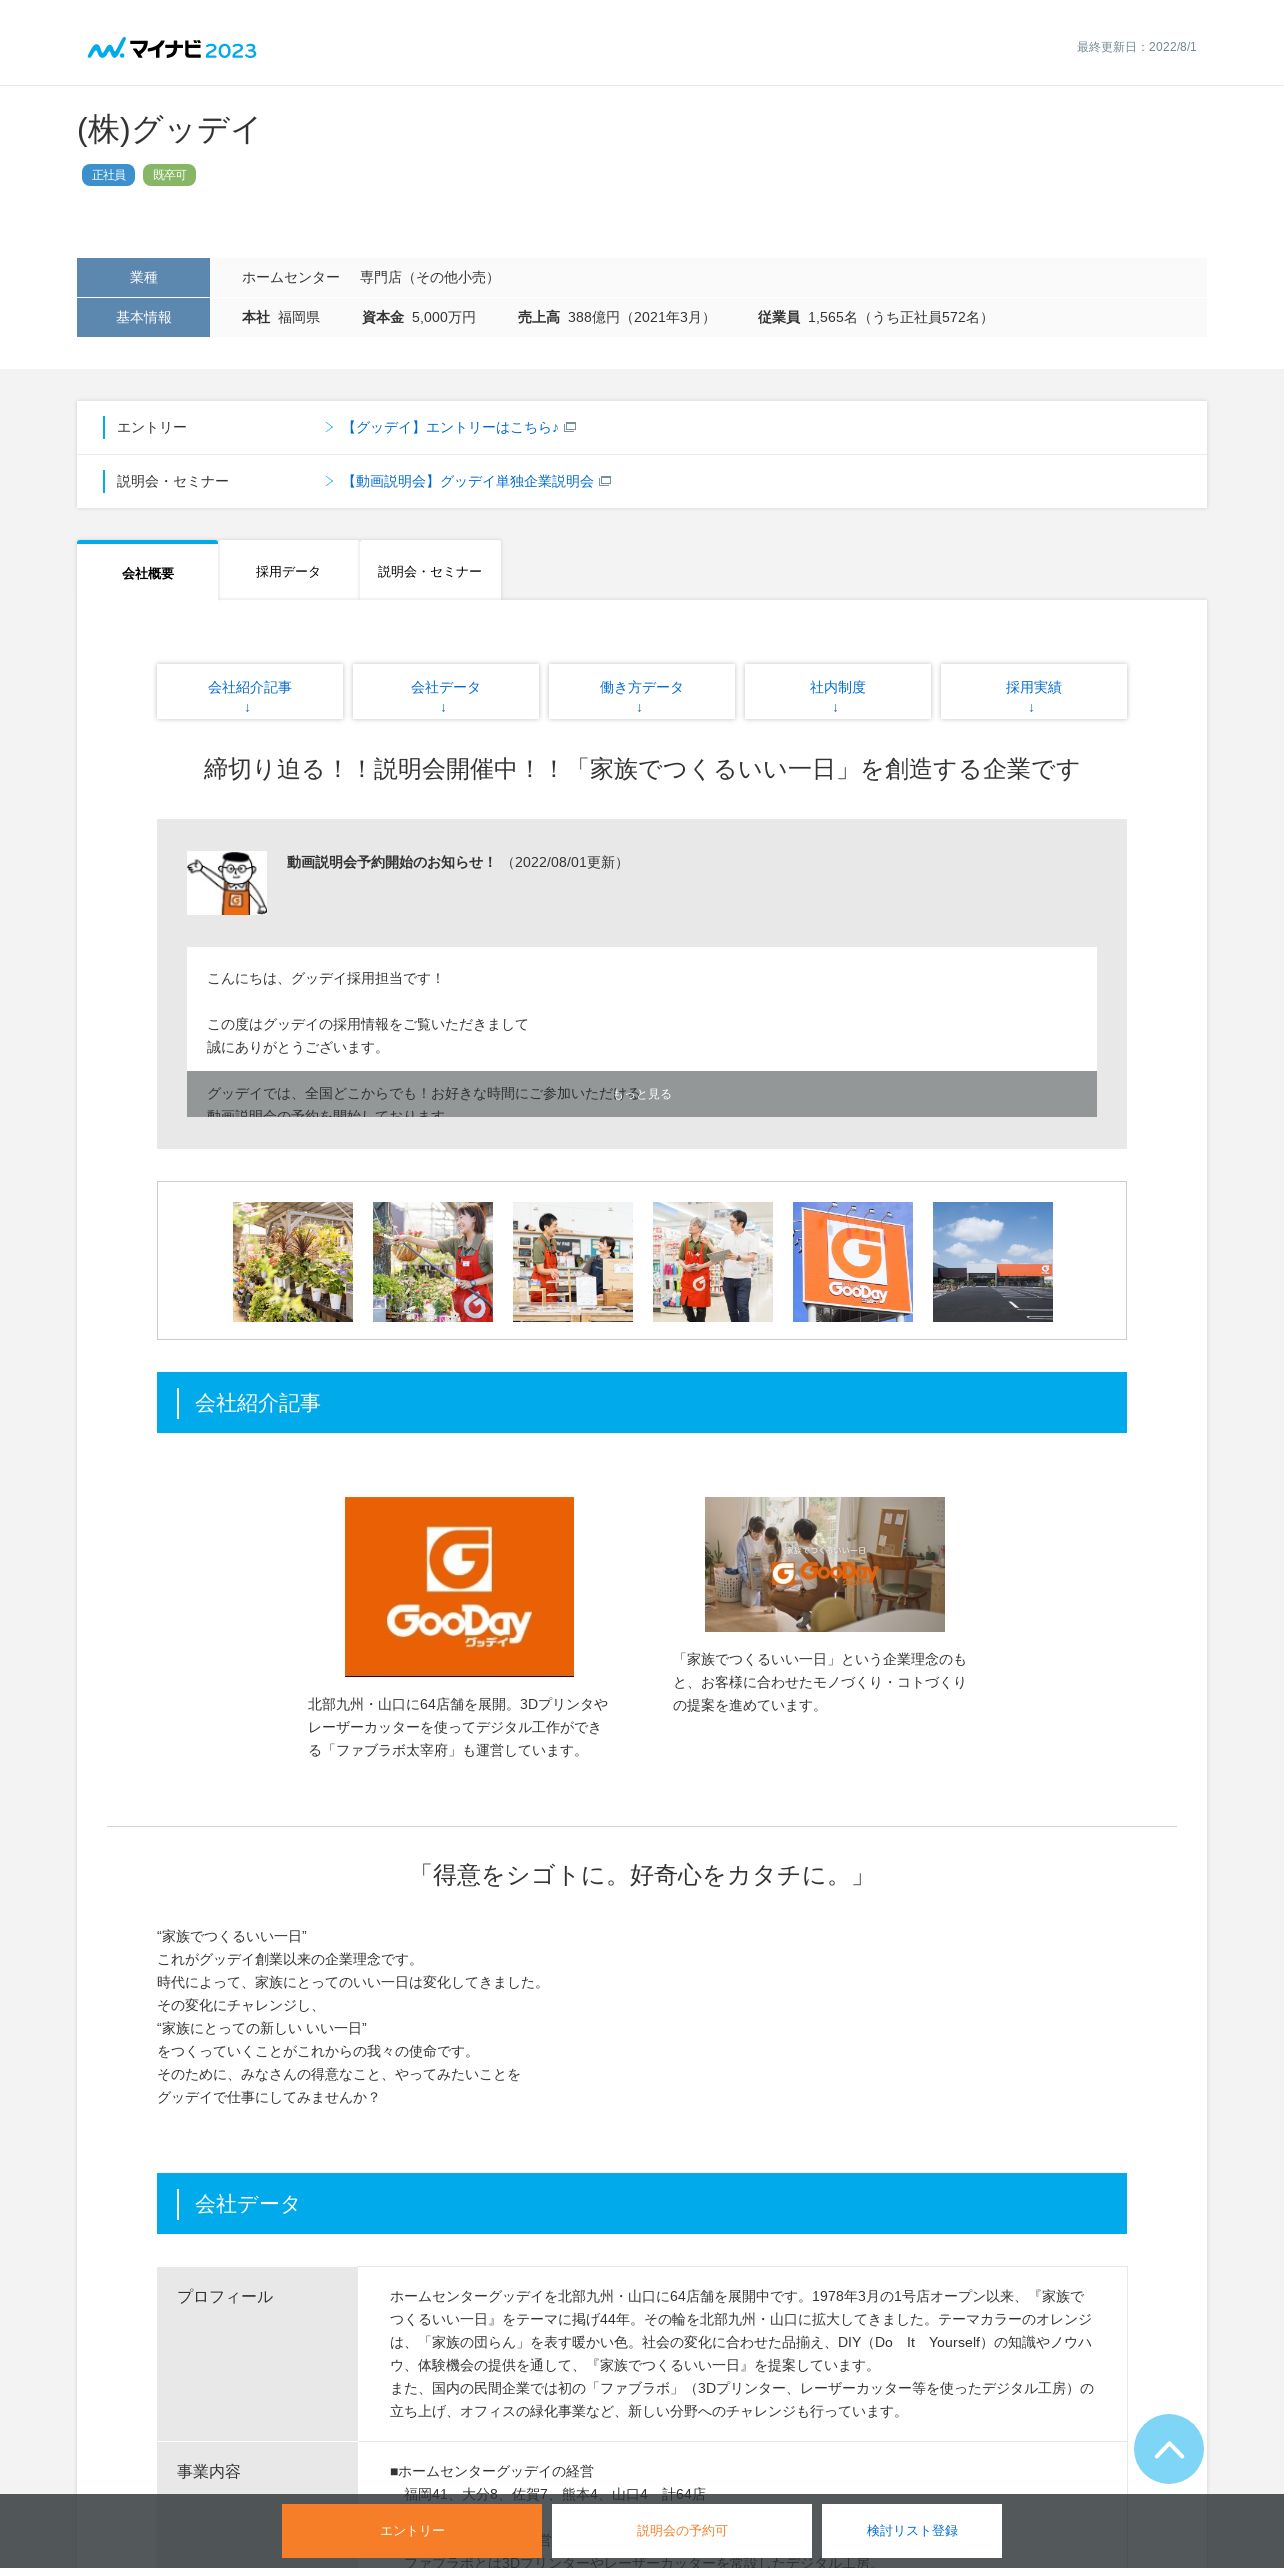The width and height of the screenshot is (1284, 2568).
Task: Click the mascot character avatar image
Action: click(227, 882)
